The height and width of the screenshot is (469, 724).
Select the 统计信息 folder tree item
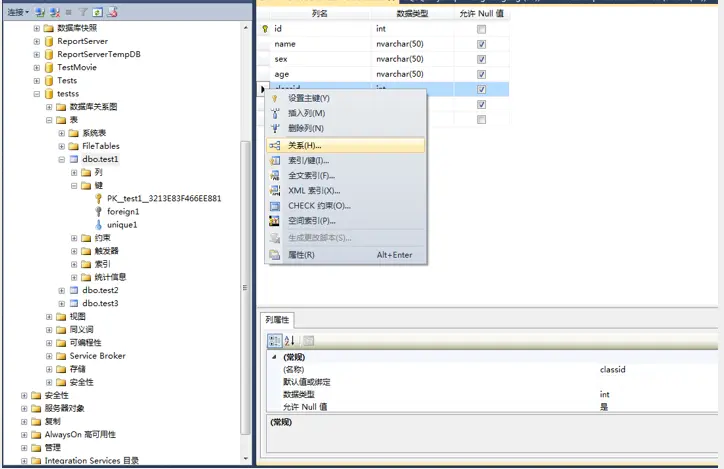click(x=110, y=277)
